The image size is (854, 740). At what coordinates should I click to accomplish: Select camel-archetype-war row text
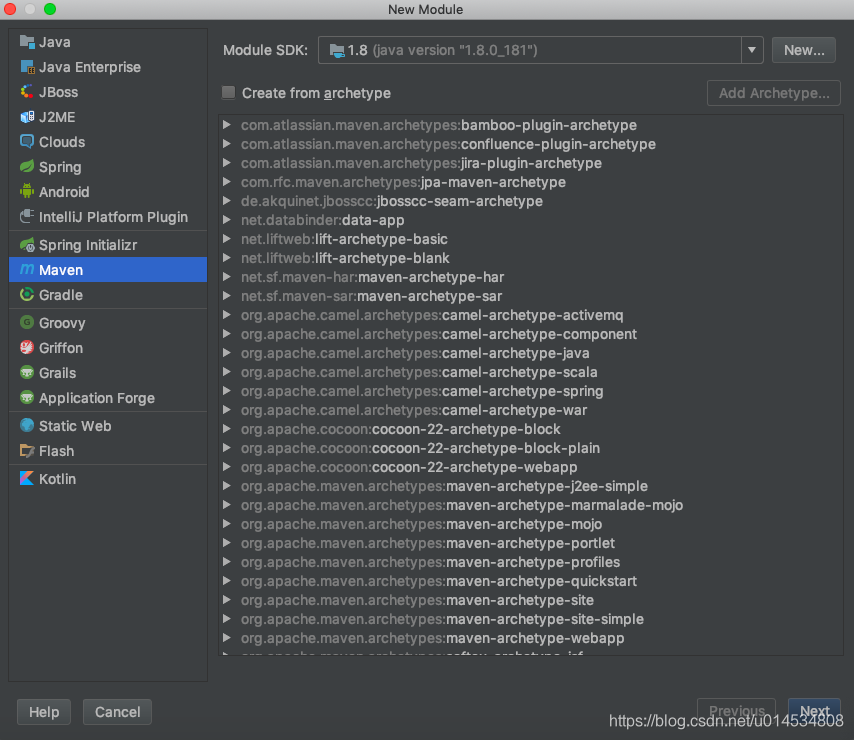click(x=414, y=410)
